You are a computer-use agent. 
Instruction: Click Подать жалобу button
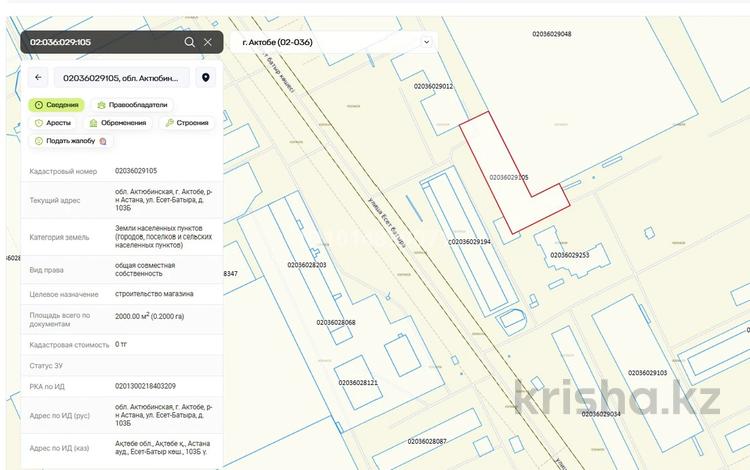pos(71,141)
